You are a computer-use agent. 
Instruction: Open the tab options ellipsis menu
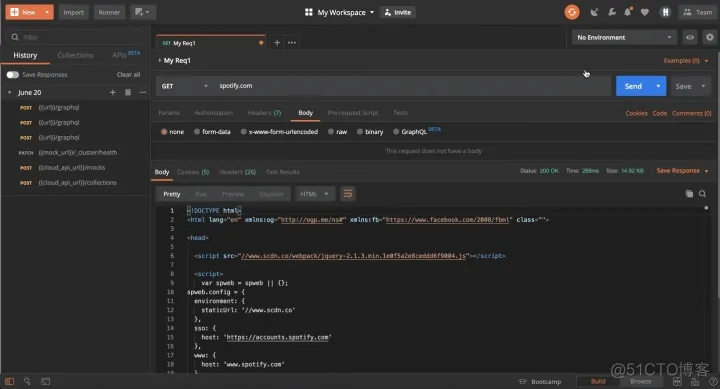pyautogui.click(x=292, y=43)
